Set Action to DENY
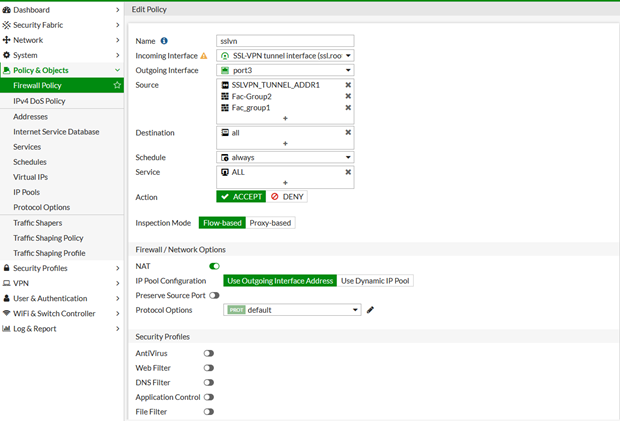This screenshot has height=421, width=620. coord(287,197)
